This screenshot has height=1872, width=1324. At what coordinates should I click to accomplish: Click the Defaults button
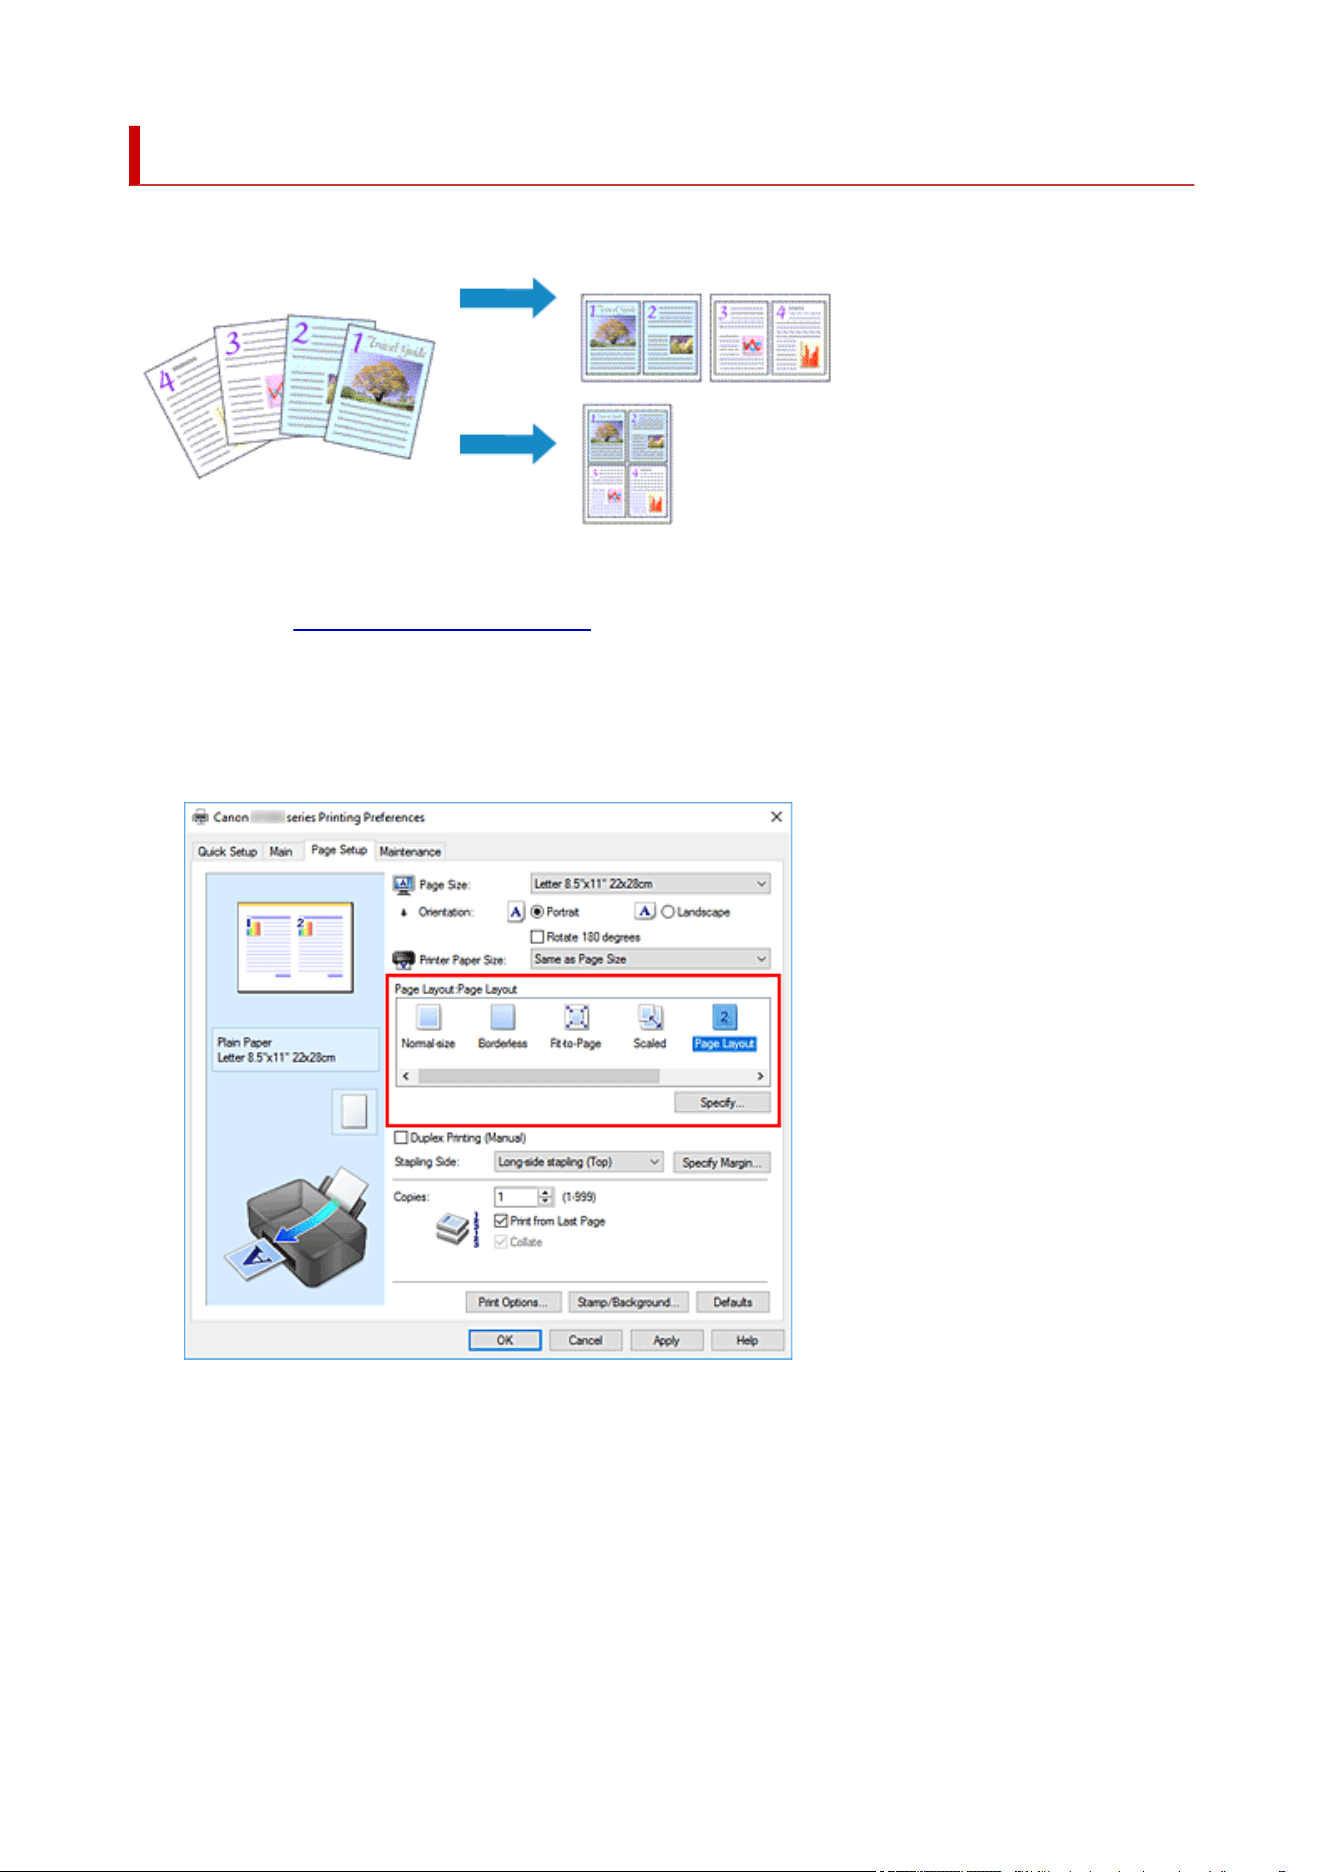pyautogui.click(x=733, y=1302)
